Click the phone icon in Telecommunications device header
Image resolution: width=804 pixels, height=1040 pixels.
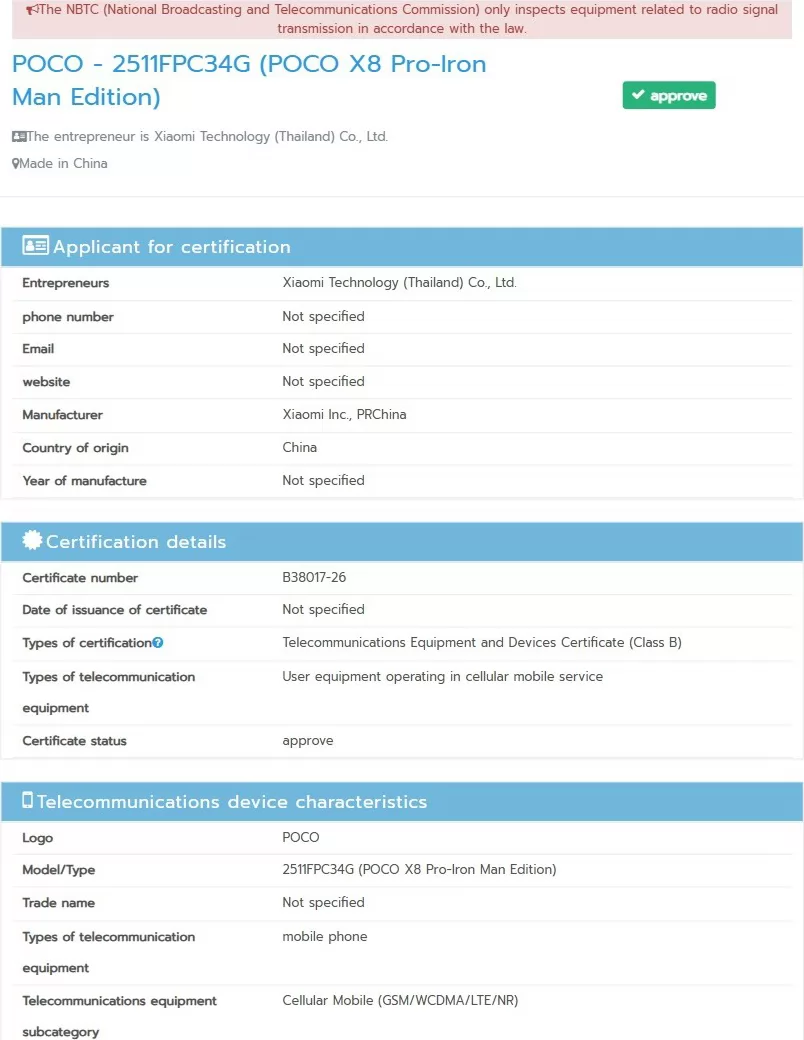(28, 801)
